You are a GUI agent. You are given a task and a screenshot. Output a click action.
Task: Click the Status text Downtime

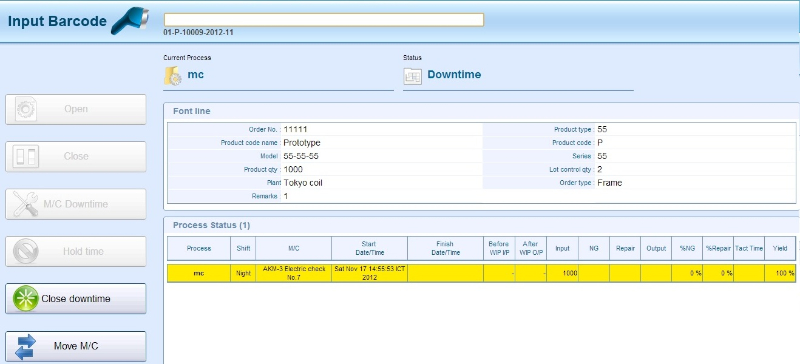pyautogui.click(x=454, y=75)
